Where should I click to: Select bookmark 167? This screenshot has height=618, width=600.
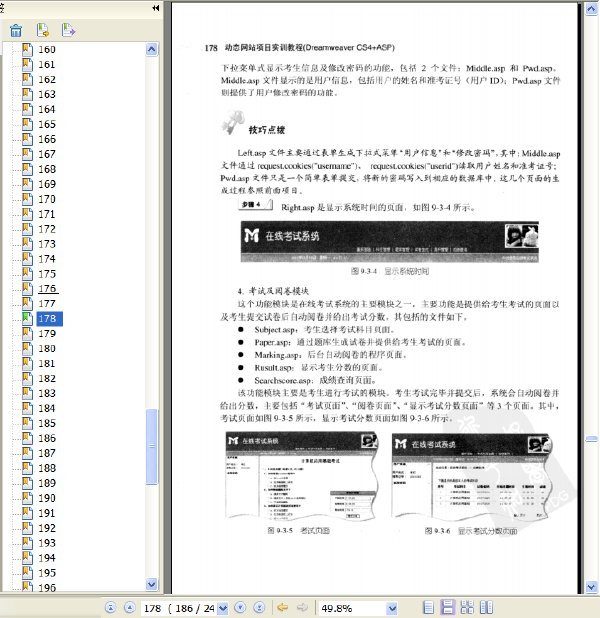(47, 154)
